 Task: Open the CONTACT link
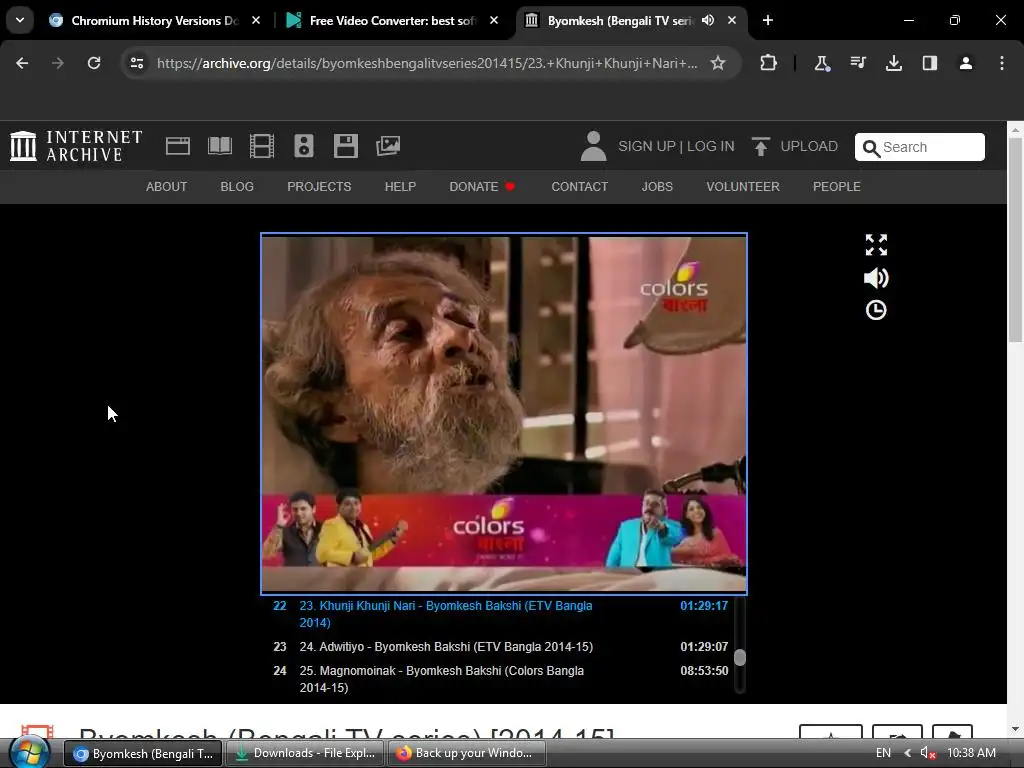tap(579, 187)
